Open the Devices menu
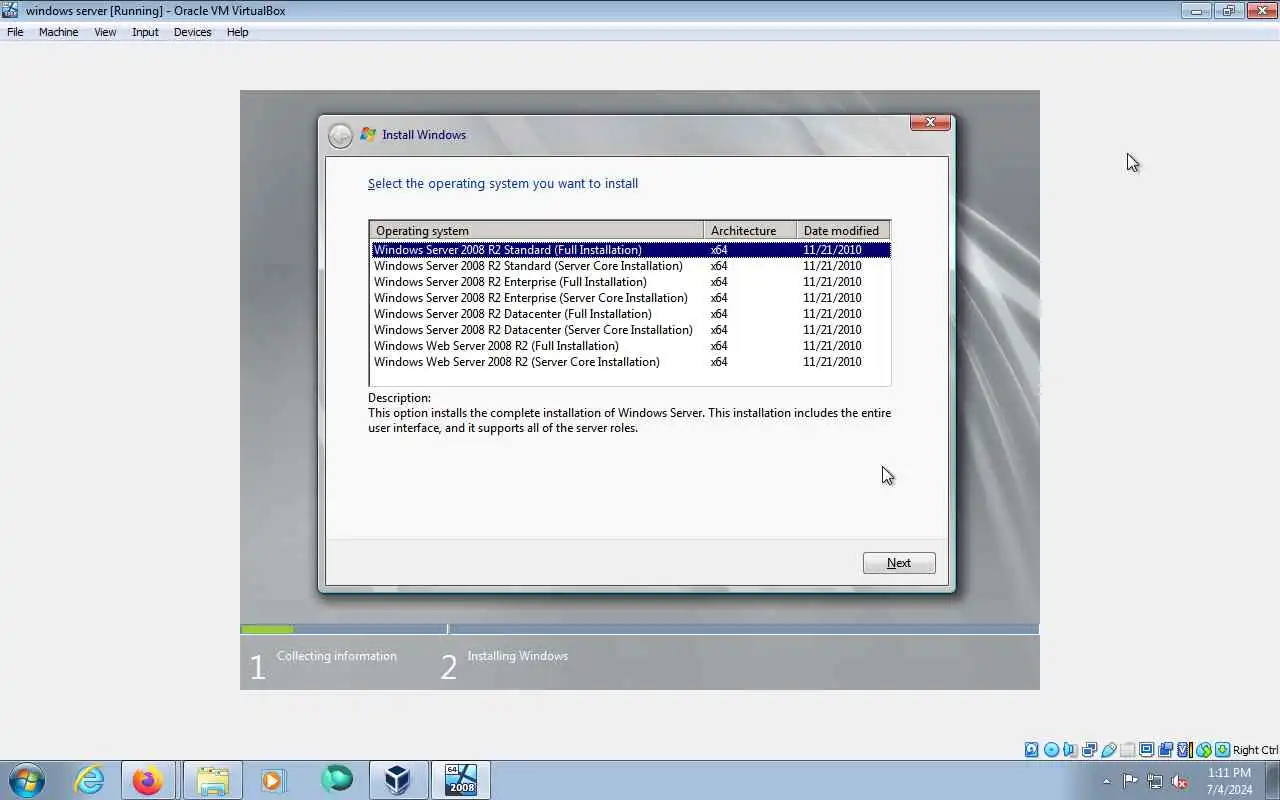Viewport: 1280px width, 800px height. 192,32
